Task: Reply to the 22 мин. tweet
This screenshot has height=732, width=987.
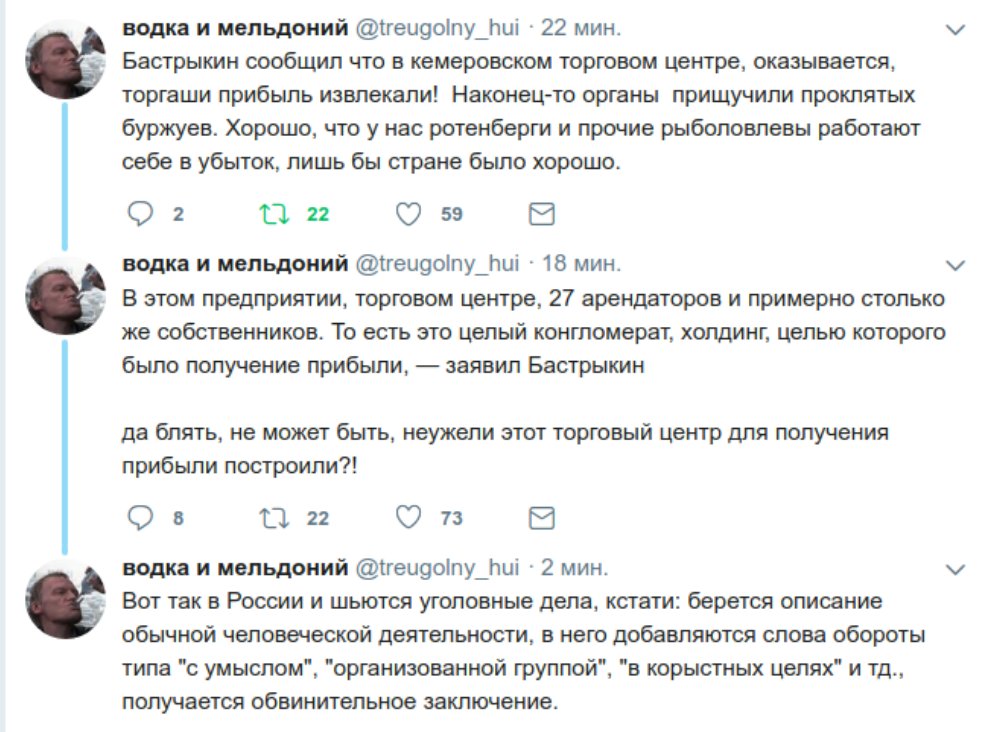Action: 140,214
